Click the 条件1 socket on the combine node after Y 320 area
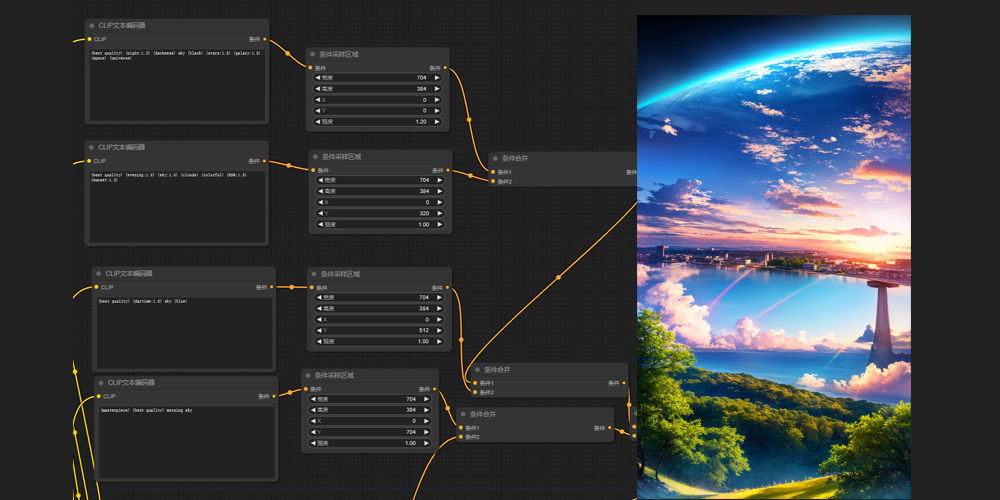 [493, 172]
